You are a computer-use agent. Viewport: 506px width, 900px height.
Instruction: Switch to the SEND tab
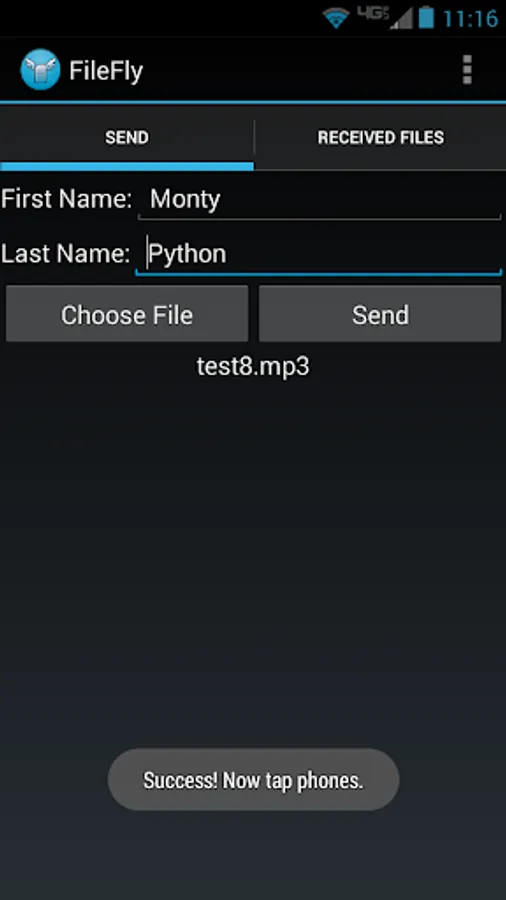127,138
